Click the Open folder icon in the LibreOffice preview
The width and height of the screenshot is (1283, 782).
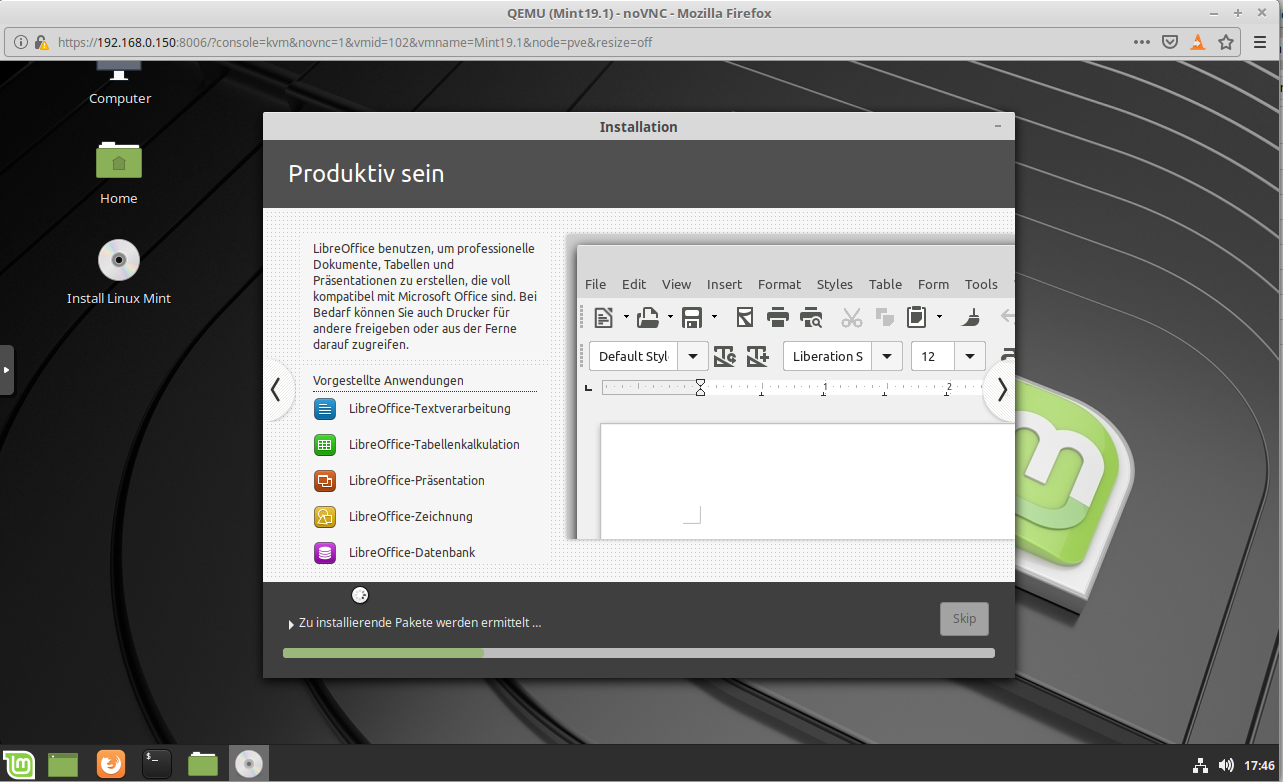648,318
